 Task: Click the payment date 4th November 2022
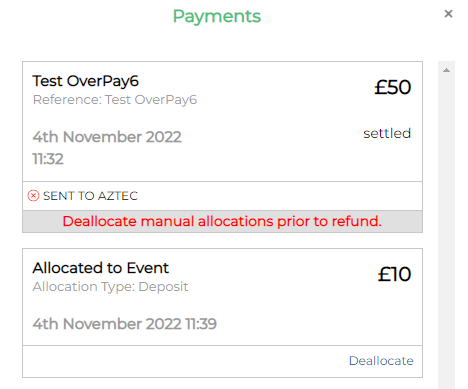coord(107,137)
